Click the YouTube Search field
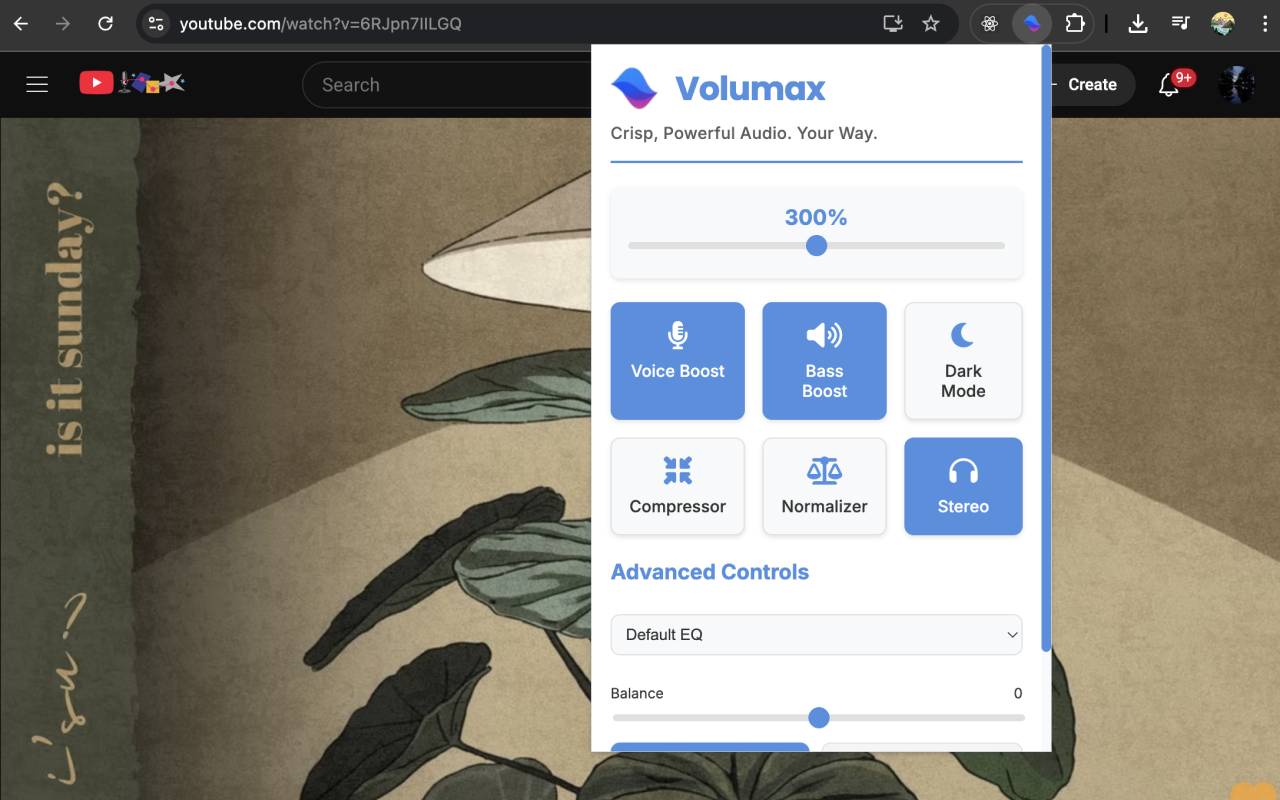Screen dimensions: 1280x800 446,85
